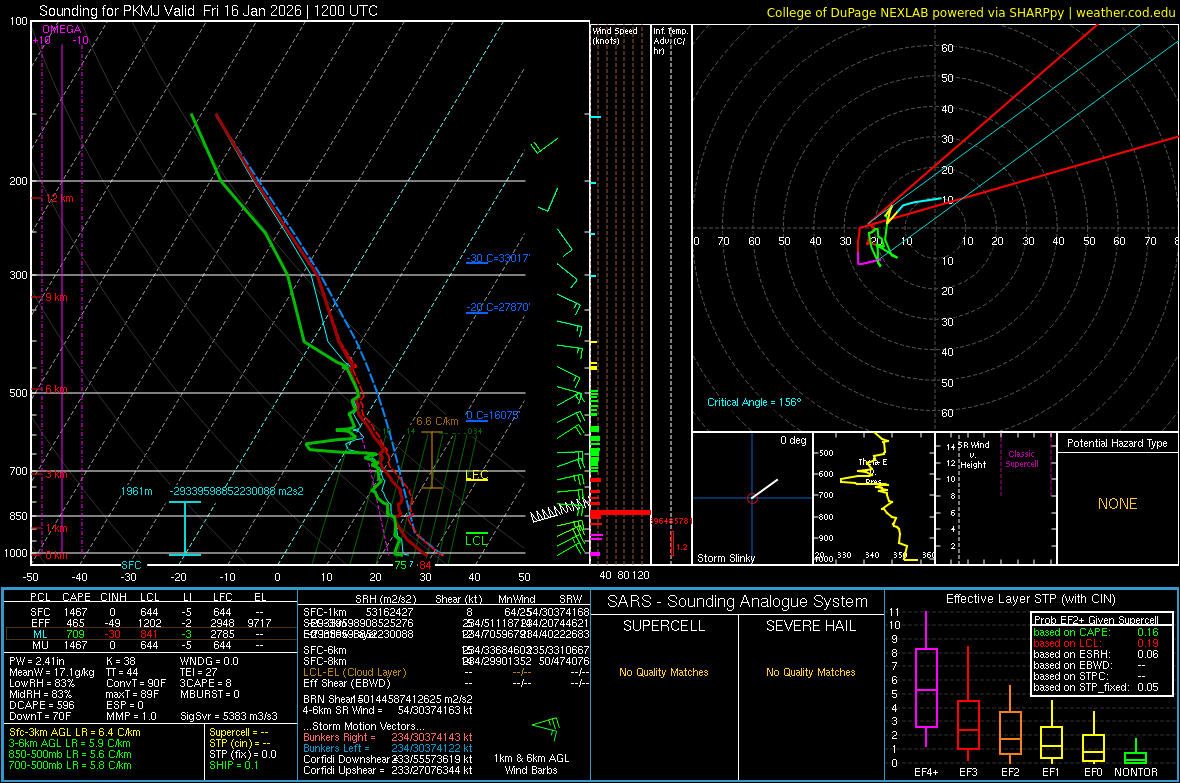This screenshot has height=783, width=1180.
Task: Click the STP (fix) = 0.0 value
Action: 243,754
